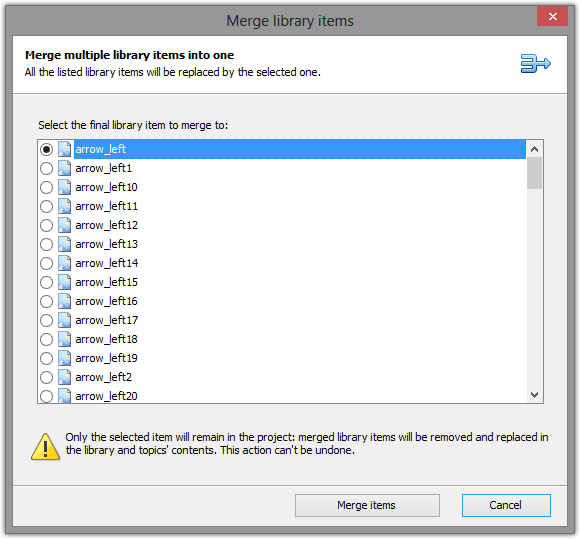Image resolution: width=581 pixels, height=540 pixels.
Task: Select the arrow_left11 radio button
Action: [x=46, y=206]
